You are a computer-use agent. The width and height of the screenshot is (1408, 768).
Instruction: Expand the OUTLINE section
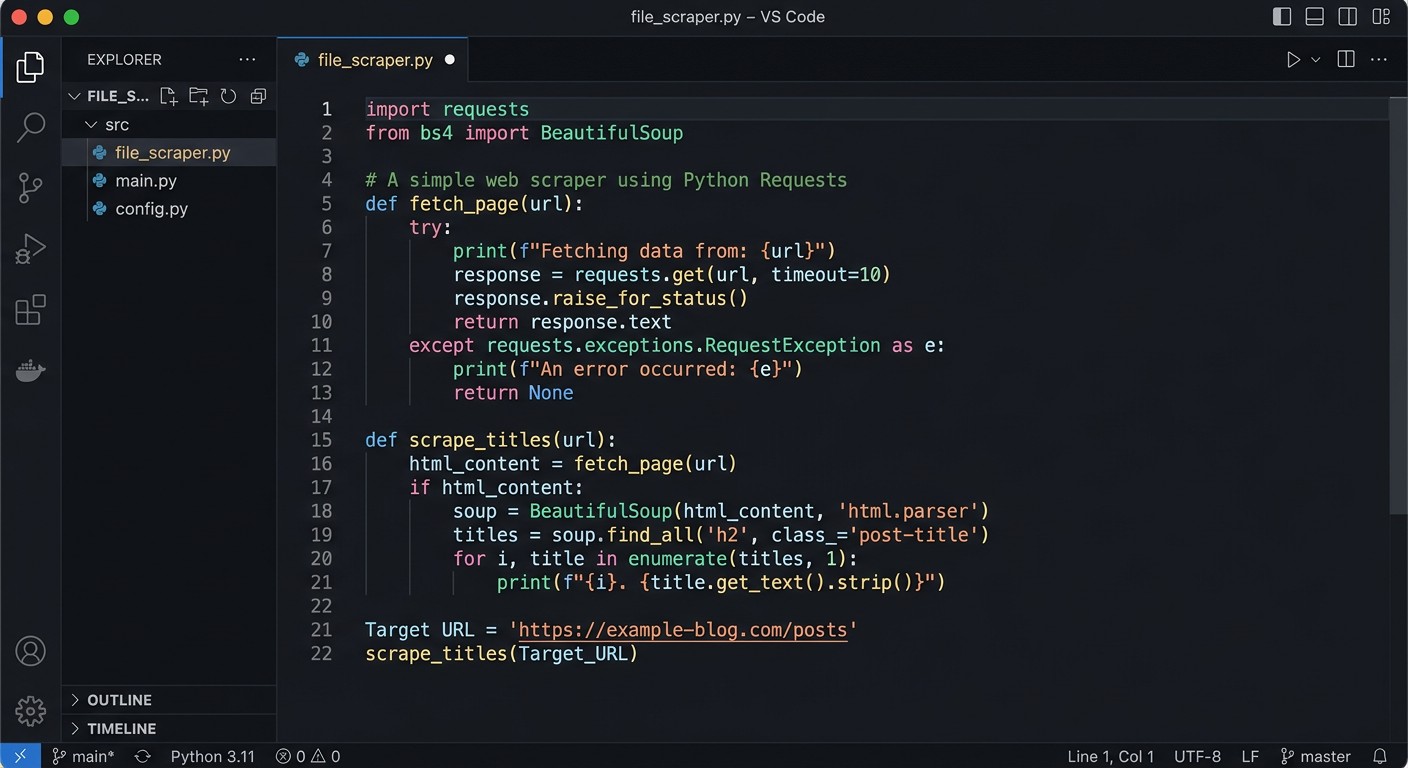pyautogui.click(x=119, y=700)
